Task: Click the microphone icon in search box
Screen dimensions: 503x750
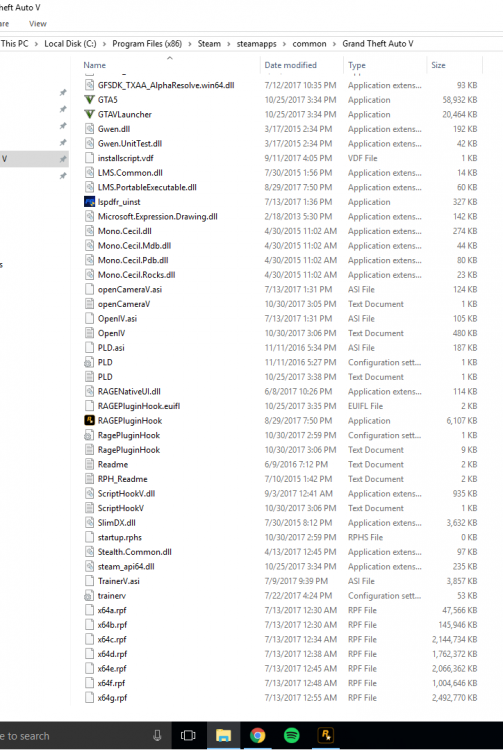Action: tap(157, 736)
